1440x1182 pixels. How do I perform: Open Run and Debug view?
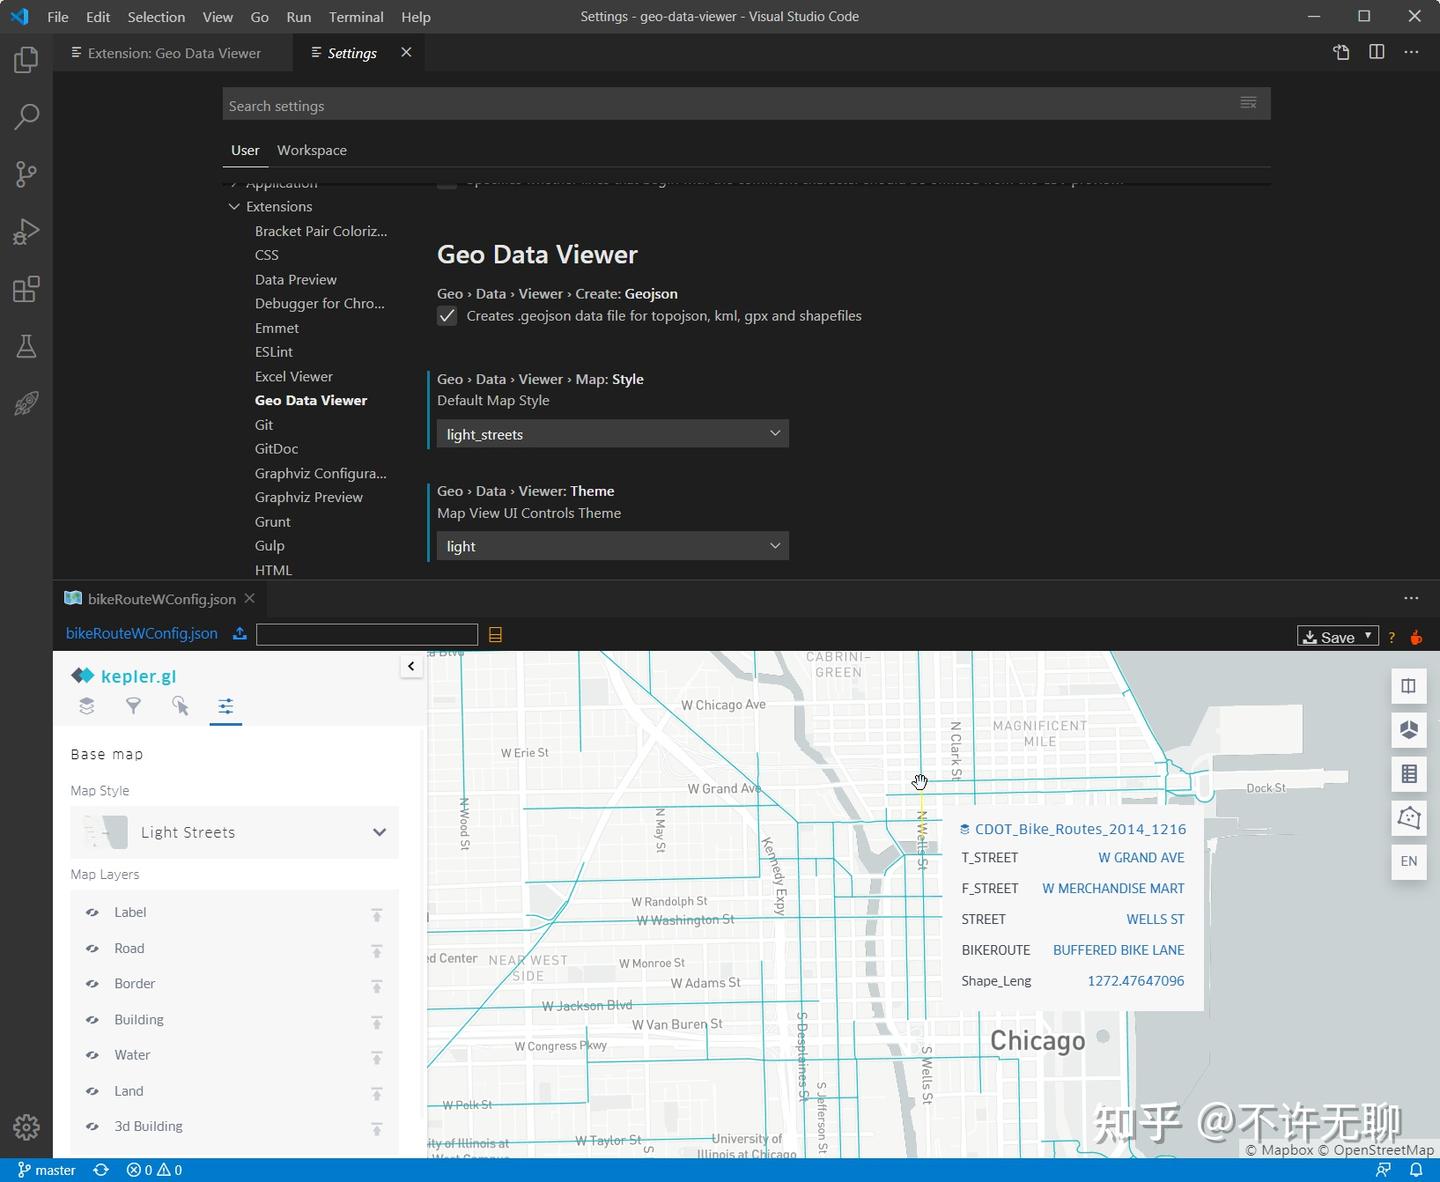[26, 232]
